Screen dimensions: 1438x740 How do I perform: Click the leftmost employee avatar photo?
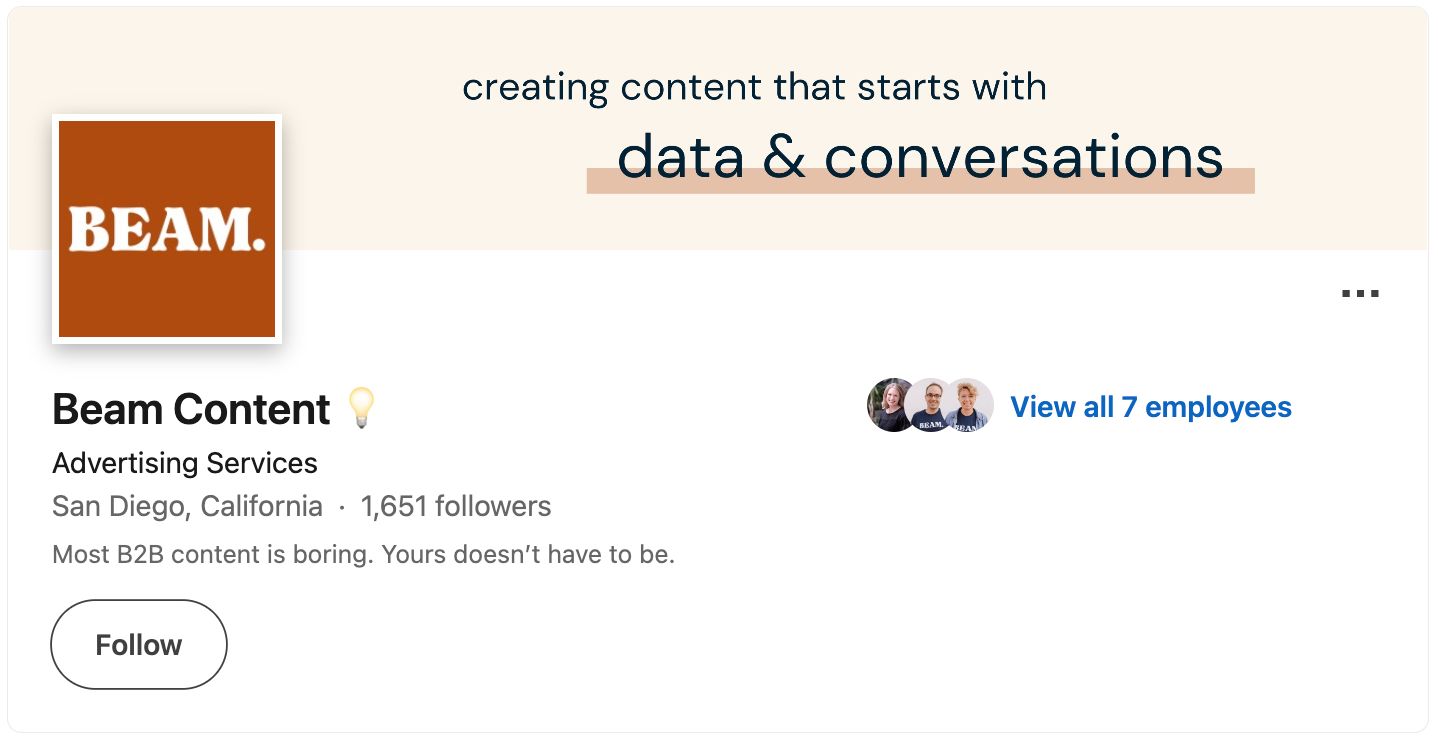click(889, 405)
